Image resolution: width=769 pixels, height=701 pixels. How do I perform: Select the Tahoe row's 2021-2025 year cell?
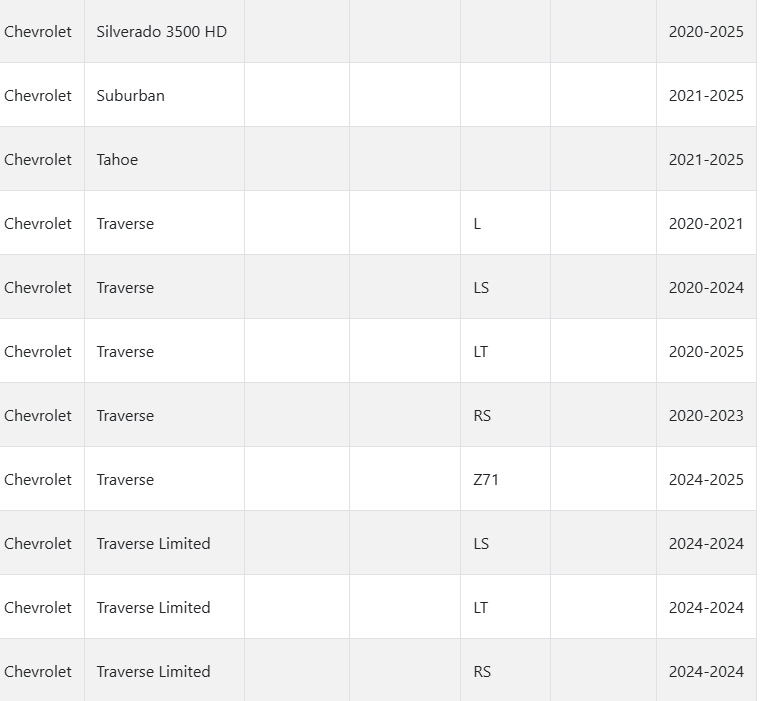pyautogui.click(x=706, y=160)
